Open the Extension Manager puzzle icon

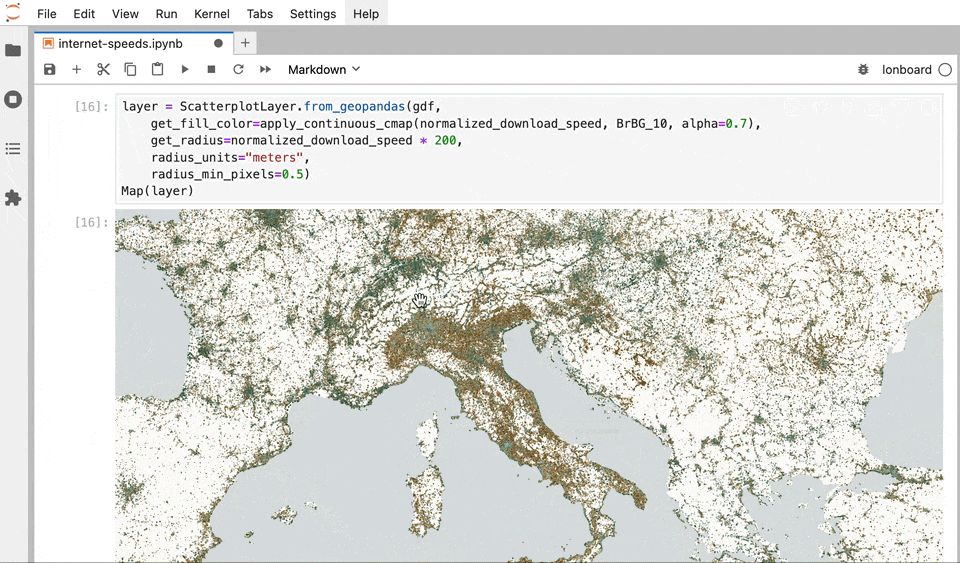[13, 198]
